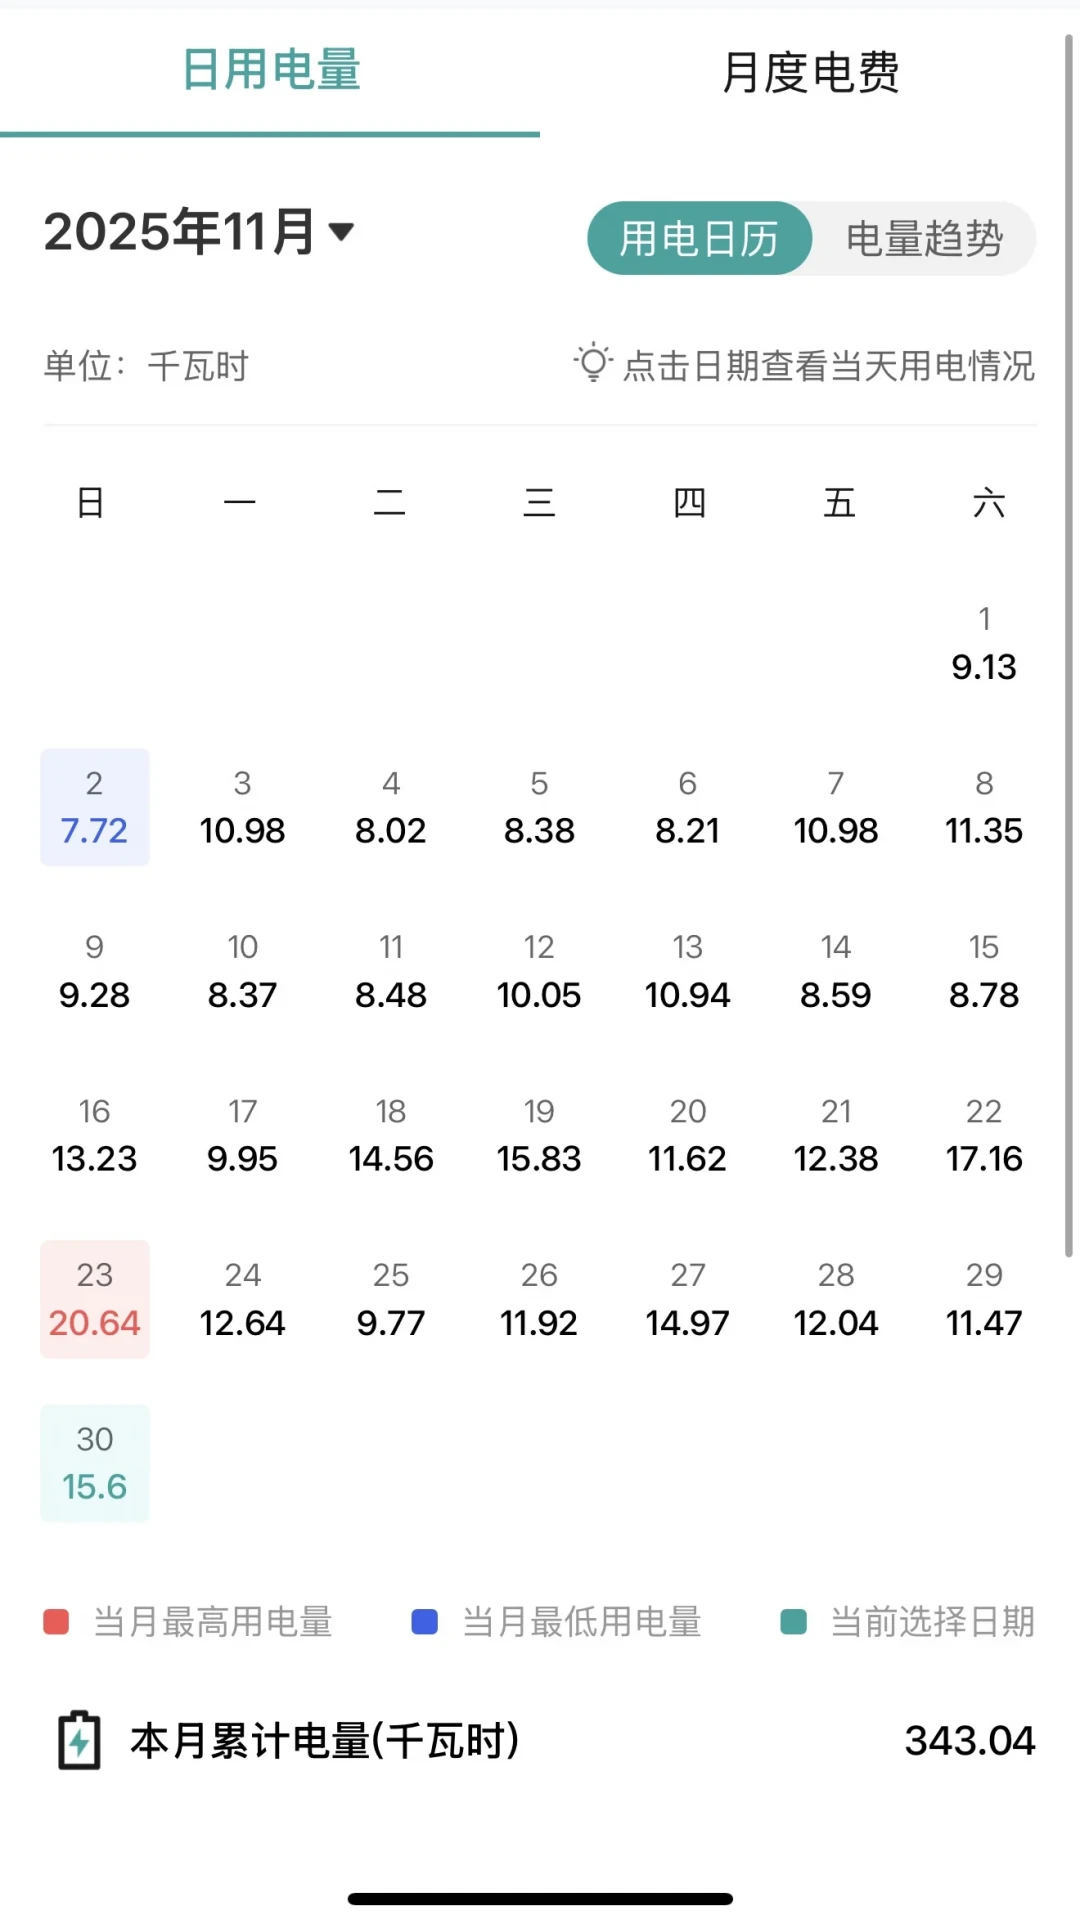Image resolution: width=1080 pixels, height=1924 pixels.
Task: Select November 19 showing 15.83
Action: click(x=539, y=1135)
